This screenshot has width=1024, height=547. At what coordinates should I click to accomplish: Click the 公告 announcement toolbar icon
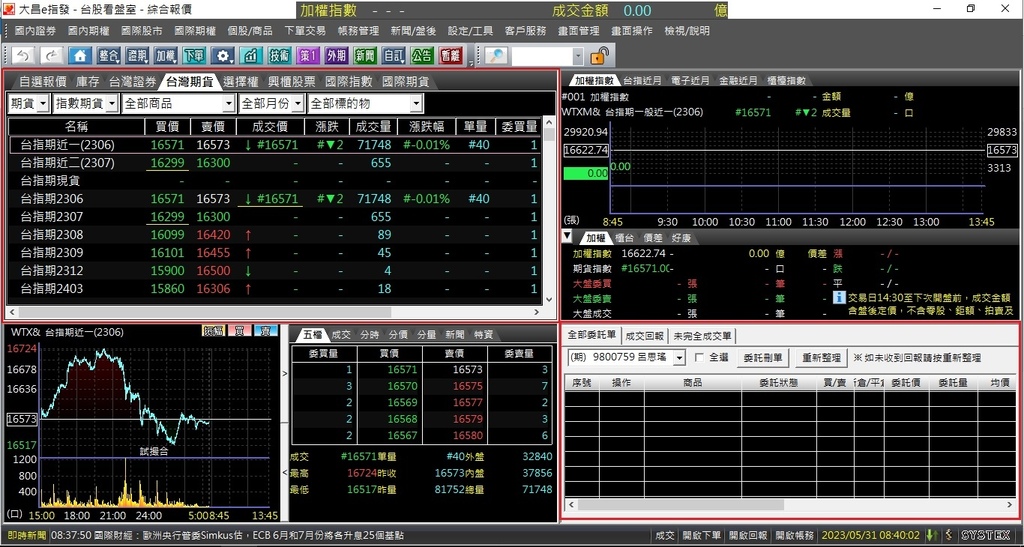[x=422, y=55]
